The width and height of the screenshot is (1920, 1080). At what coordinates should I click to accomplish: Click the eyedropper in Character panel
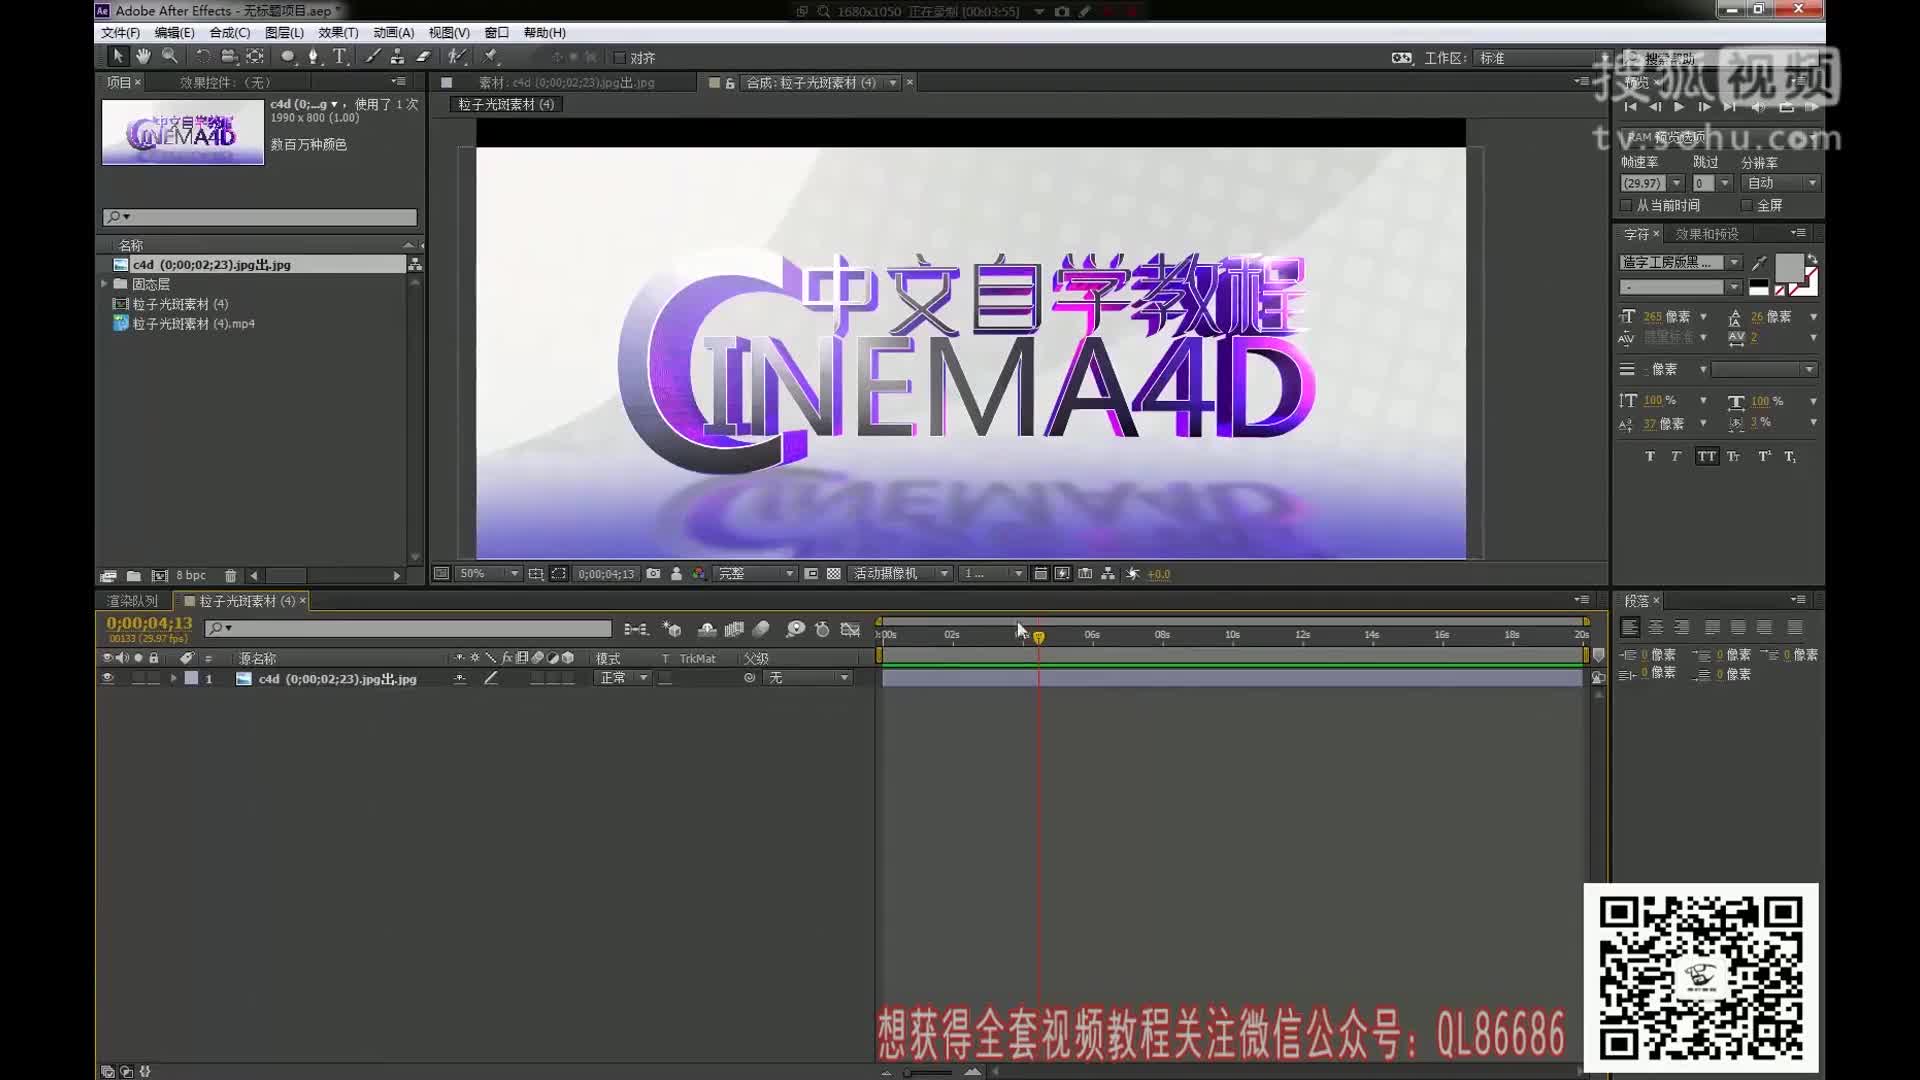[x=1759, y=263]
